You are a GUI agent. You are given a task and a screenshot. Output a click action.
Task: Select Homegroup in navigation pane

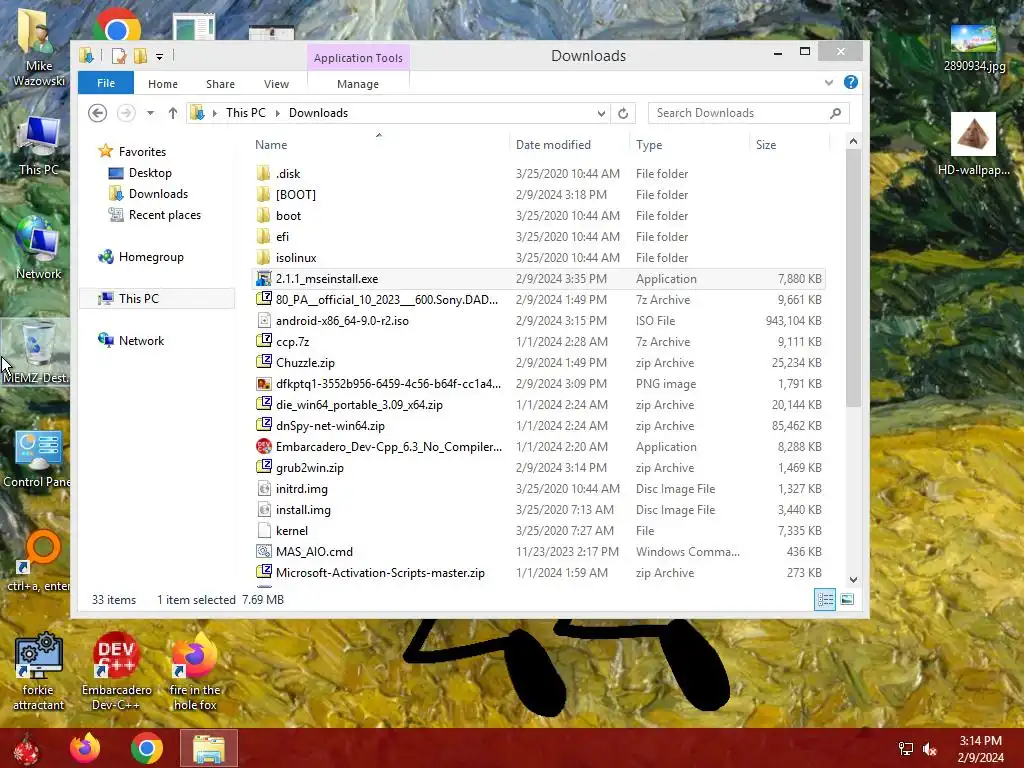click(151, 257)
